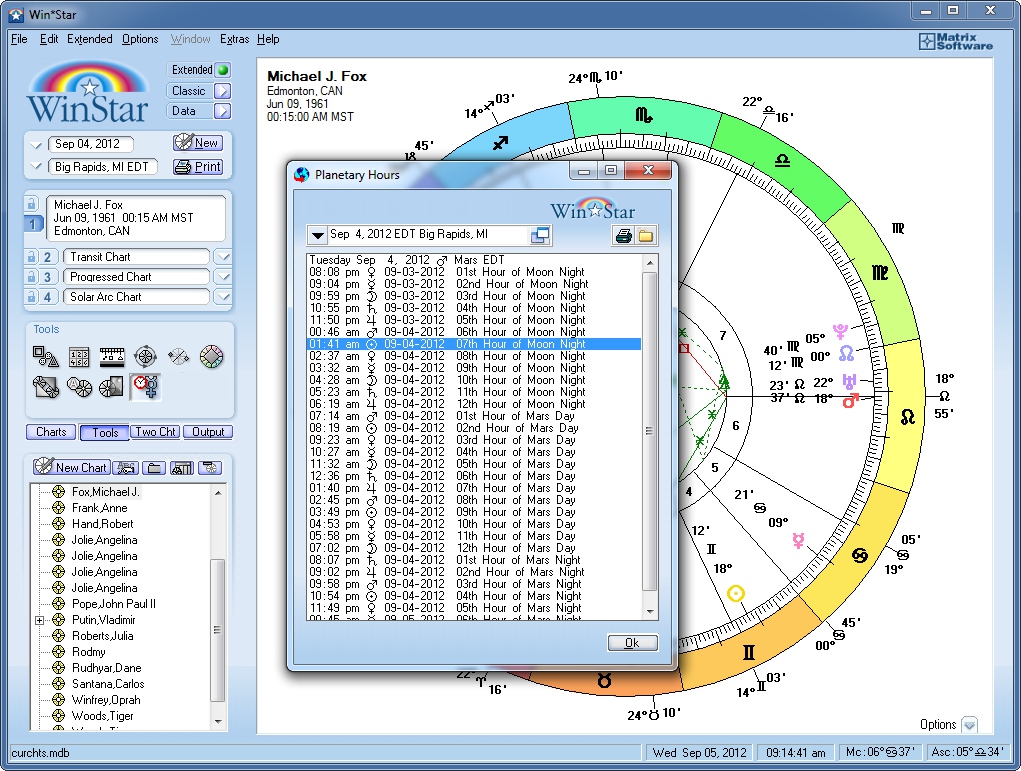Viewport: 1021px width, 771px height.
Task: Toggle the Extended green indicator
Action: click(x=223, y=70)
